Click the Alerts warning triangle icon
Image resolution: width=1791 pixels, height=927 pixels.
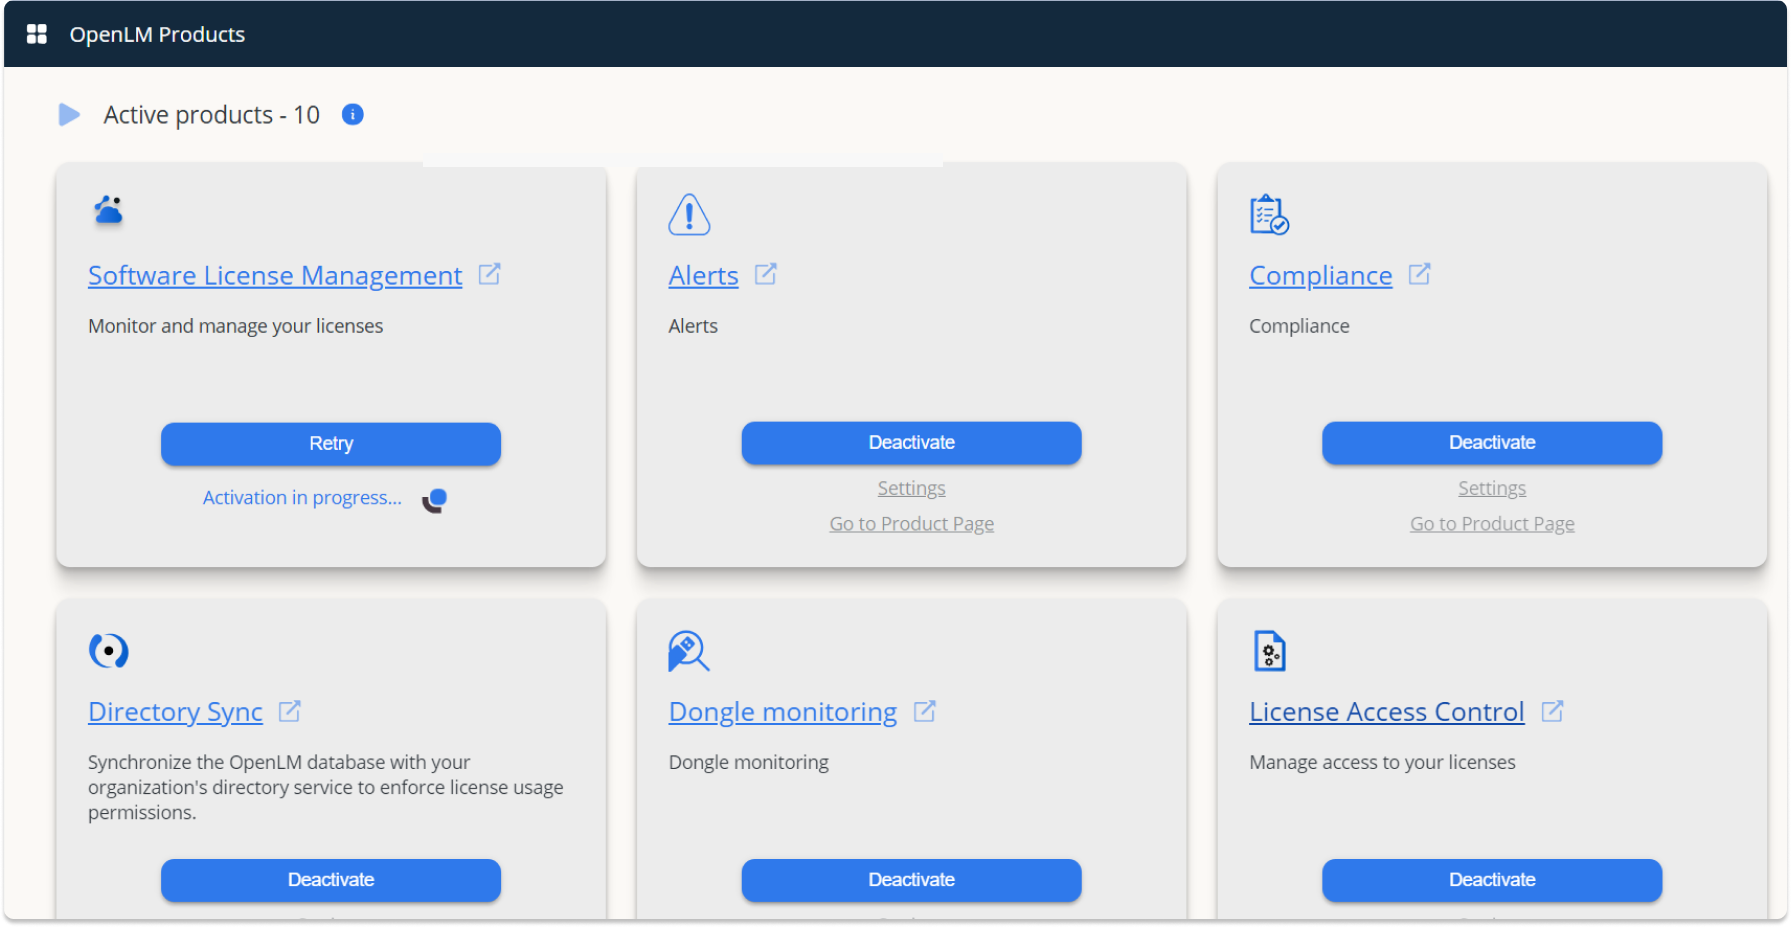(x=688, y=213)
